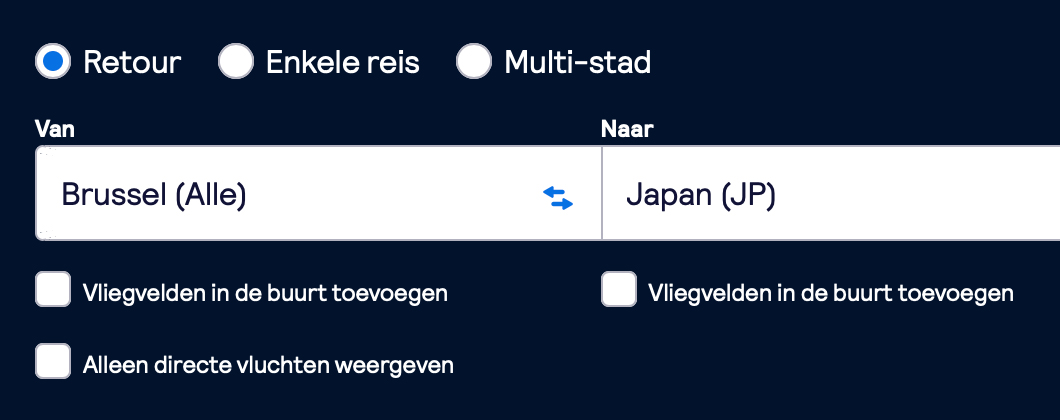Focus the Naar destination input field
The image size is (1060, 420).
[x=831, y=193]
